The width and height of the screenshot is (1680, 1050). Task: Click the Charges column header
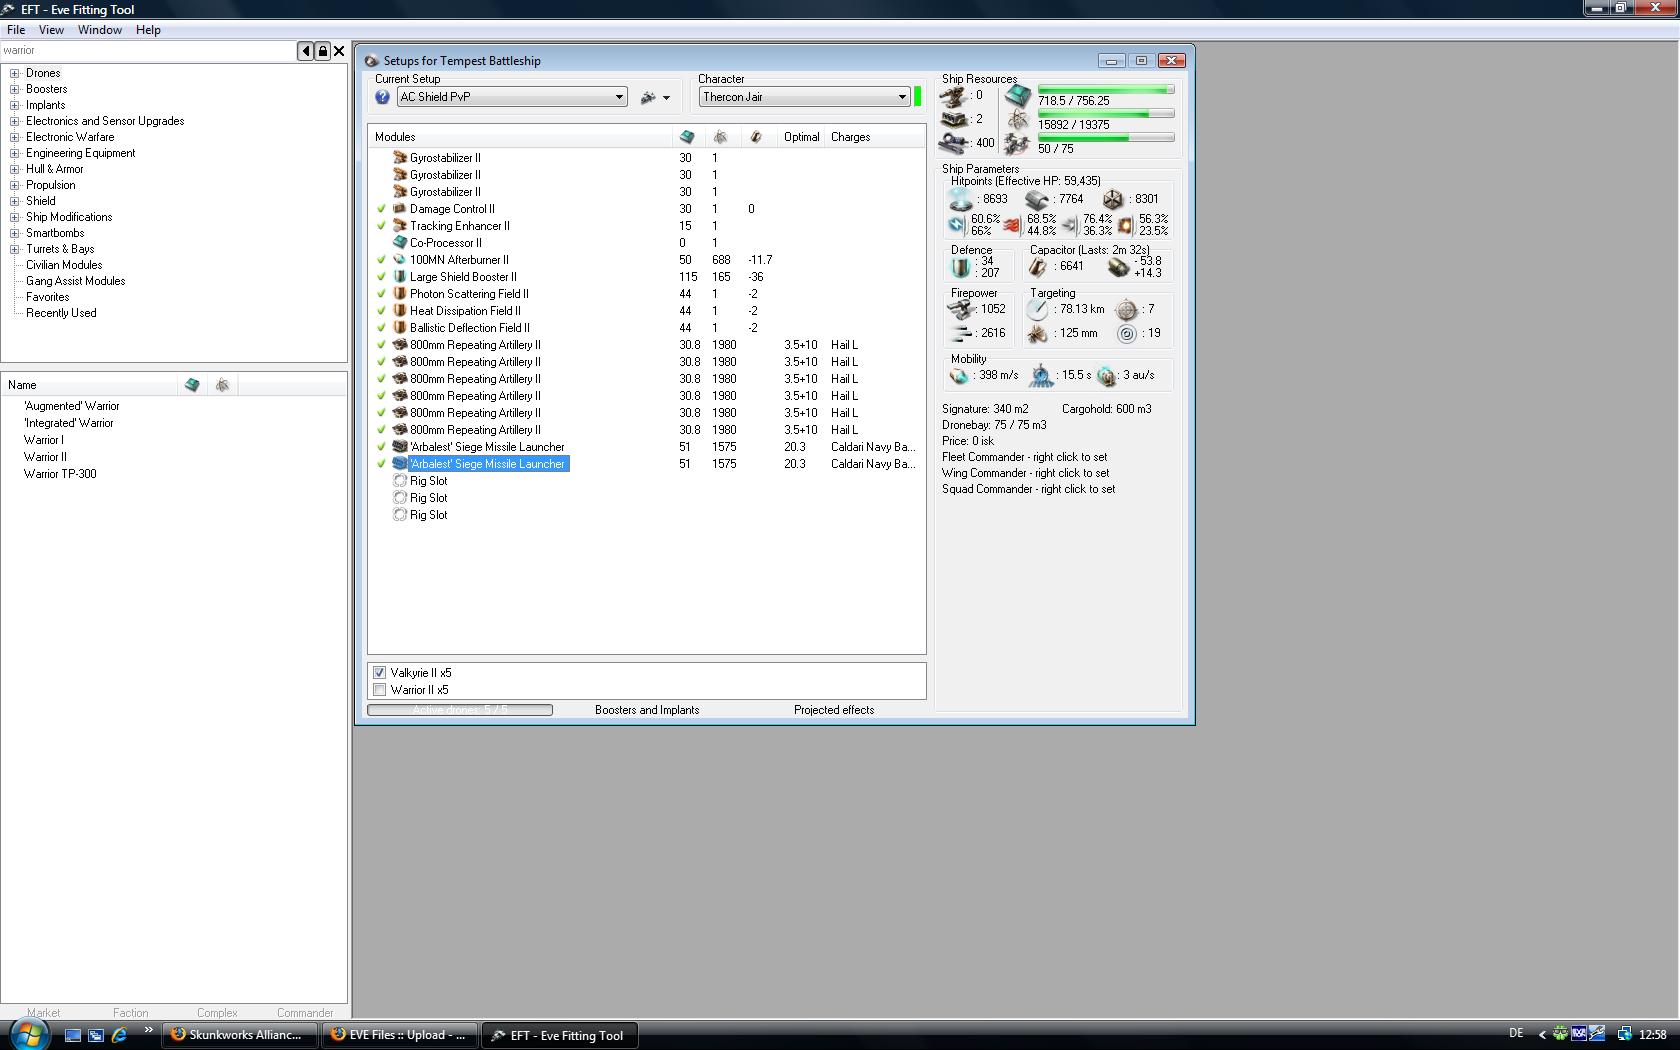pyautogui.click(x=875, y=137)
